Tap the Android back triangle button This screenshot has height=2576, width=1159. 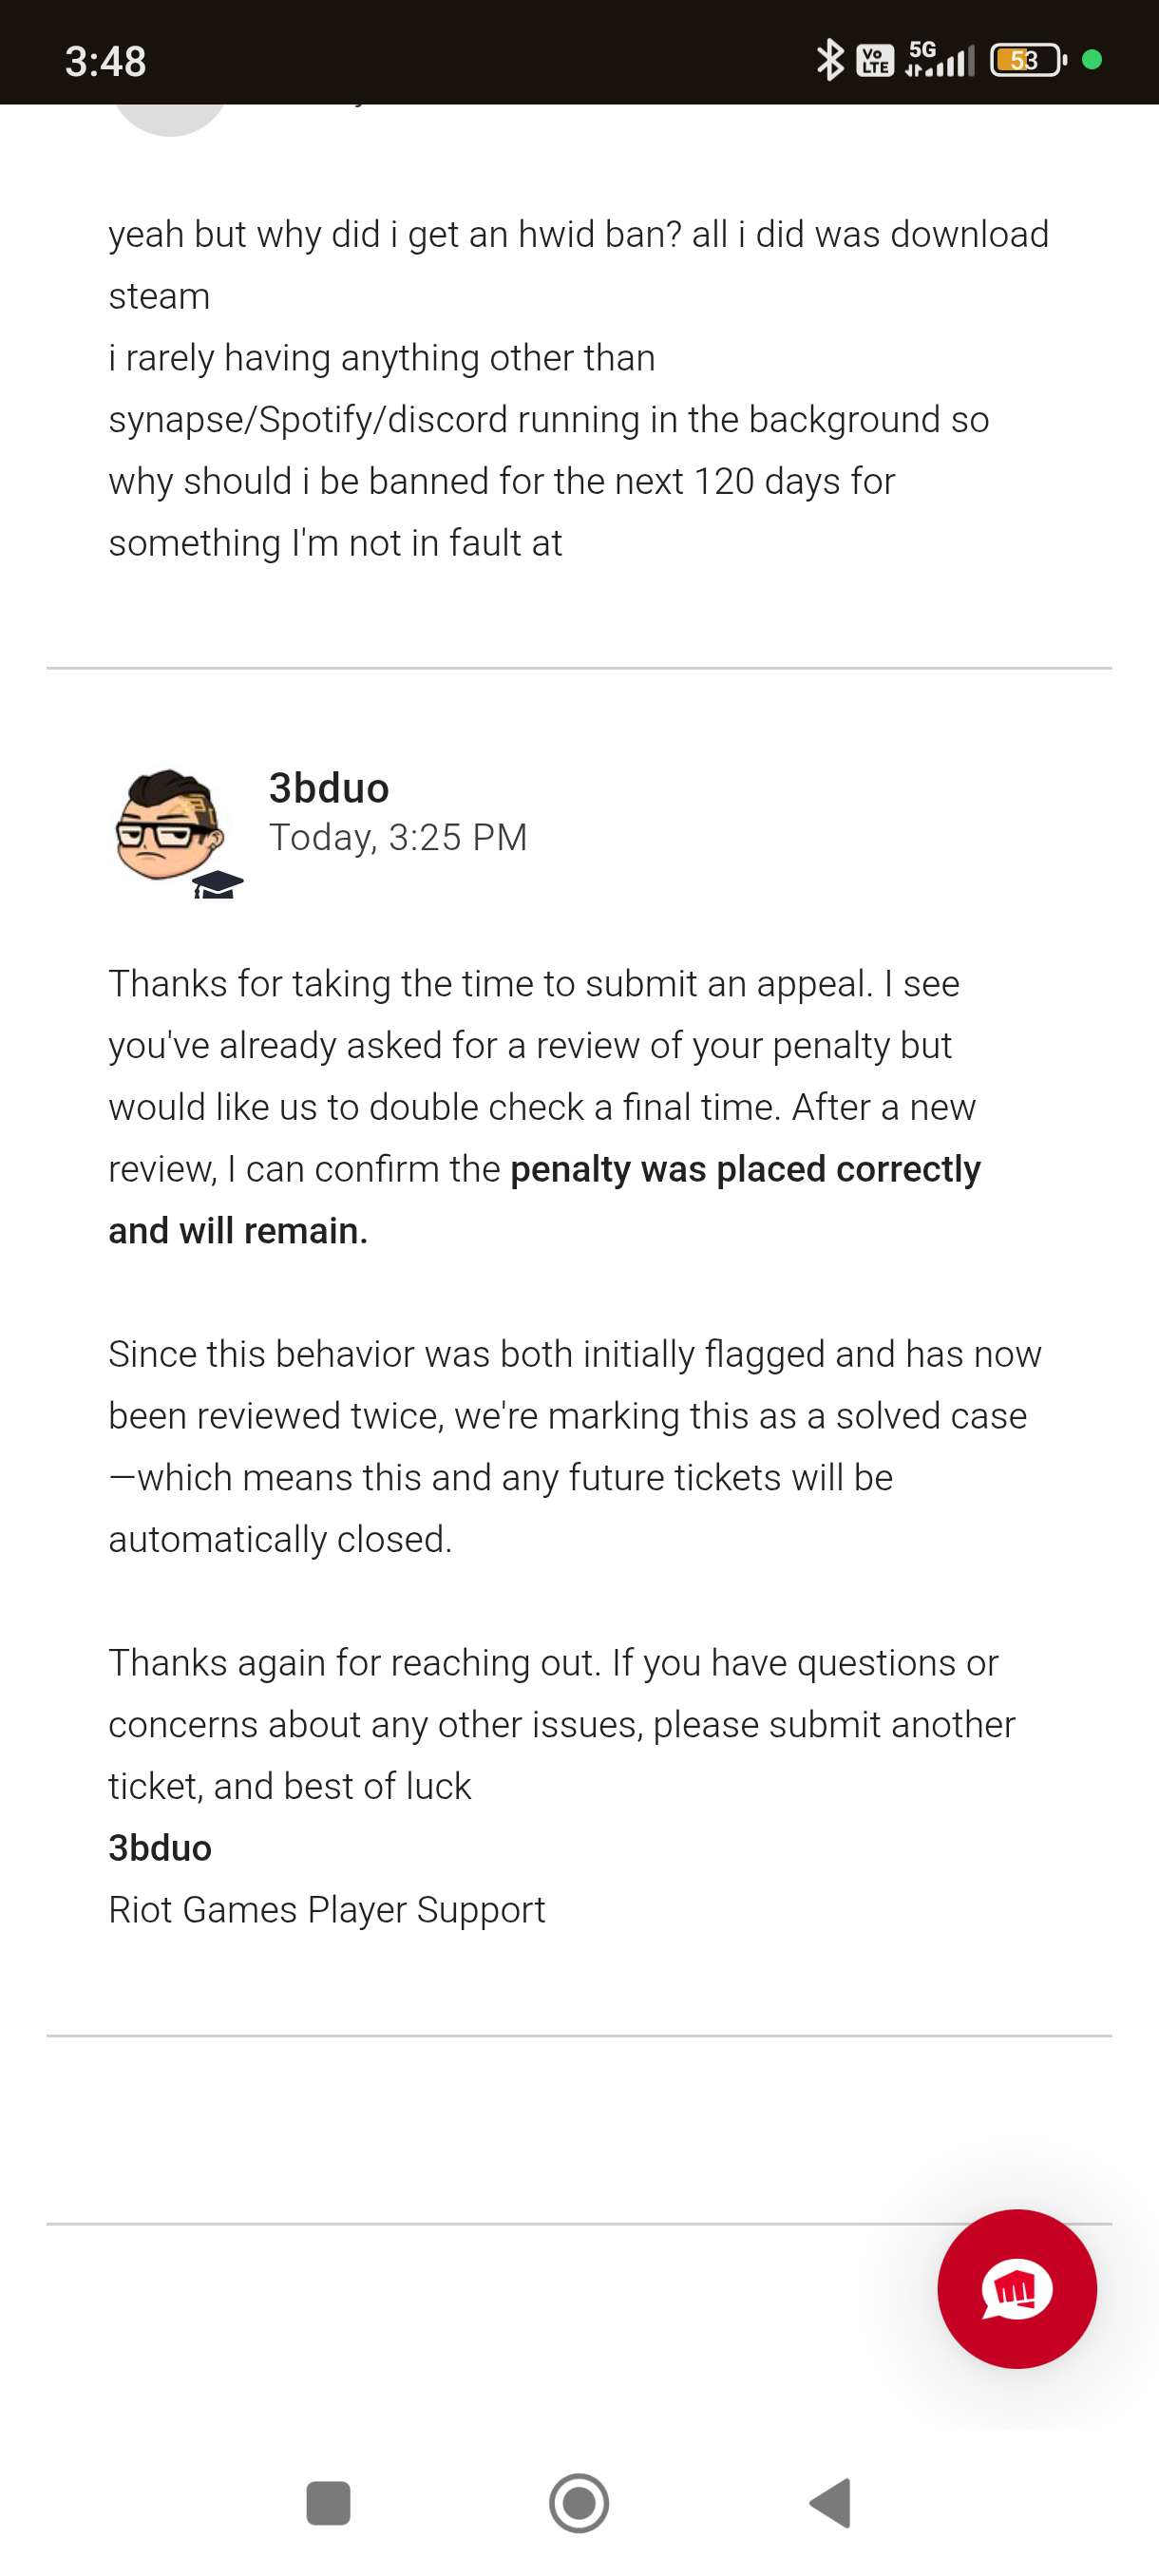[830, 2503]
